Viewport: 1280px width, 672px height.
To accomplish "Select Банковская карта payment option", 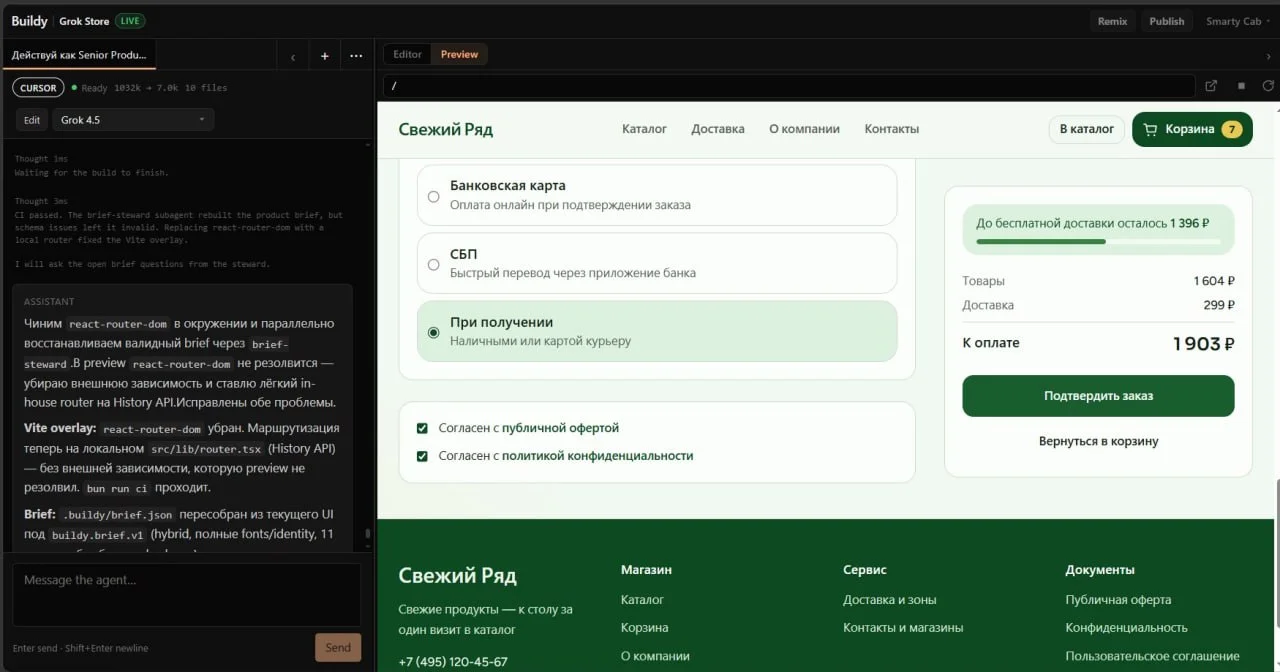I will pyautogui.click(x=657, y=195).
